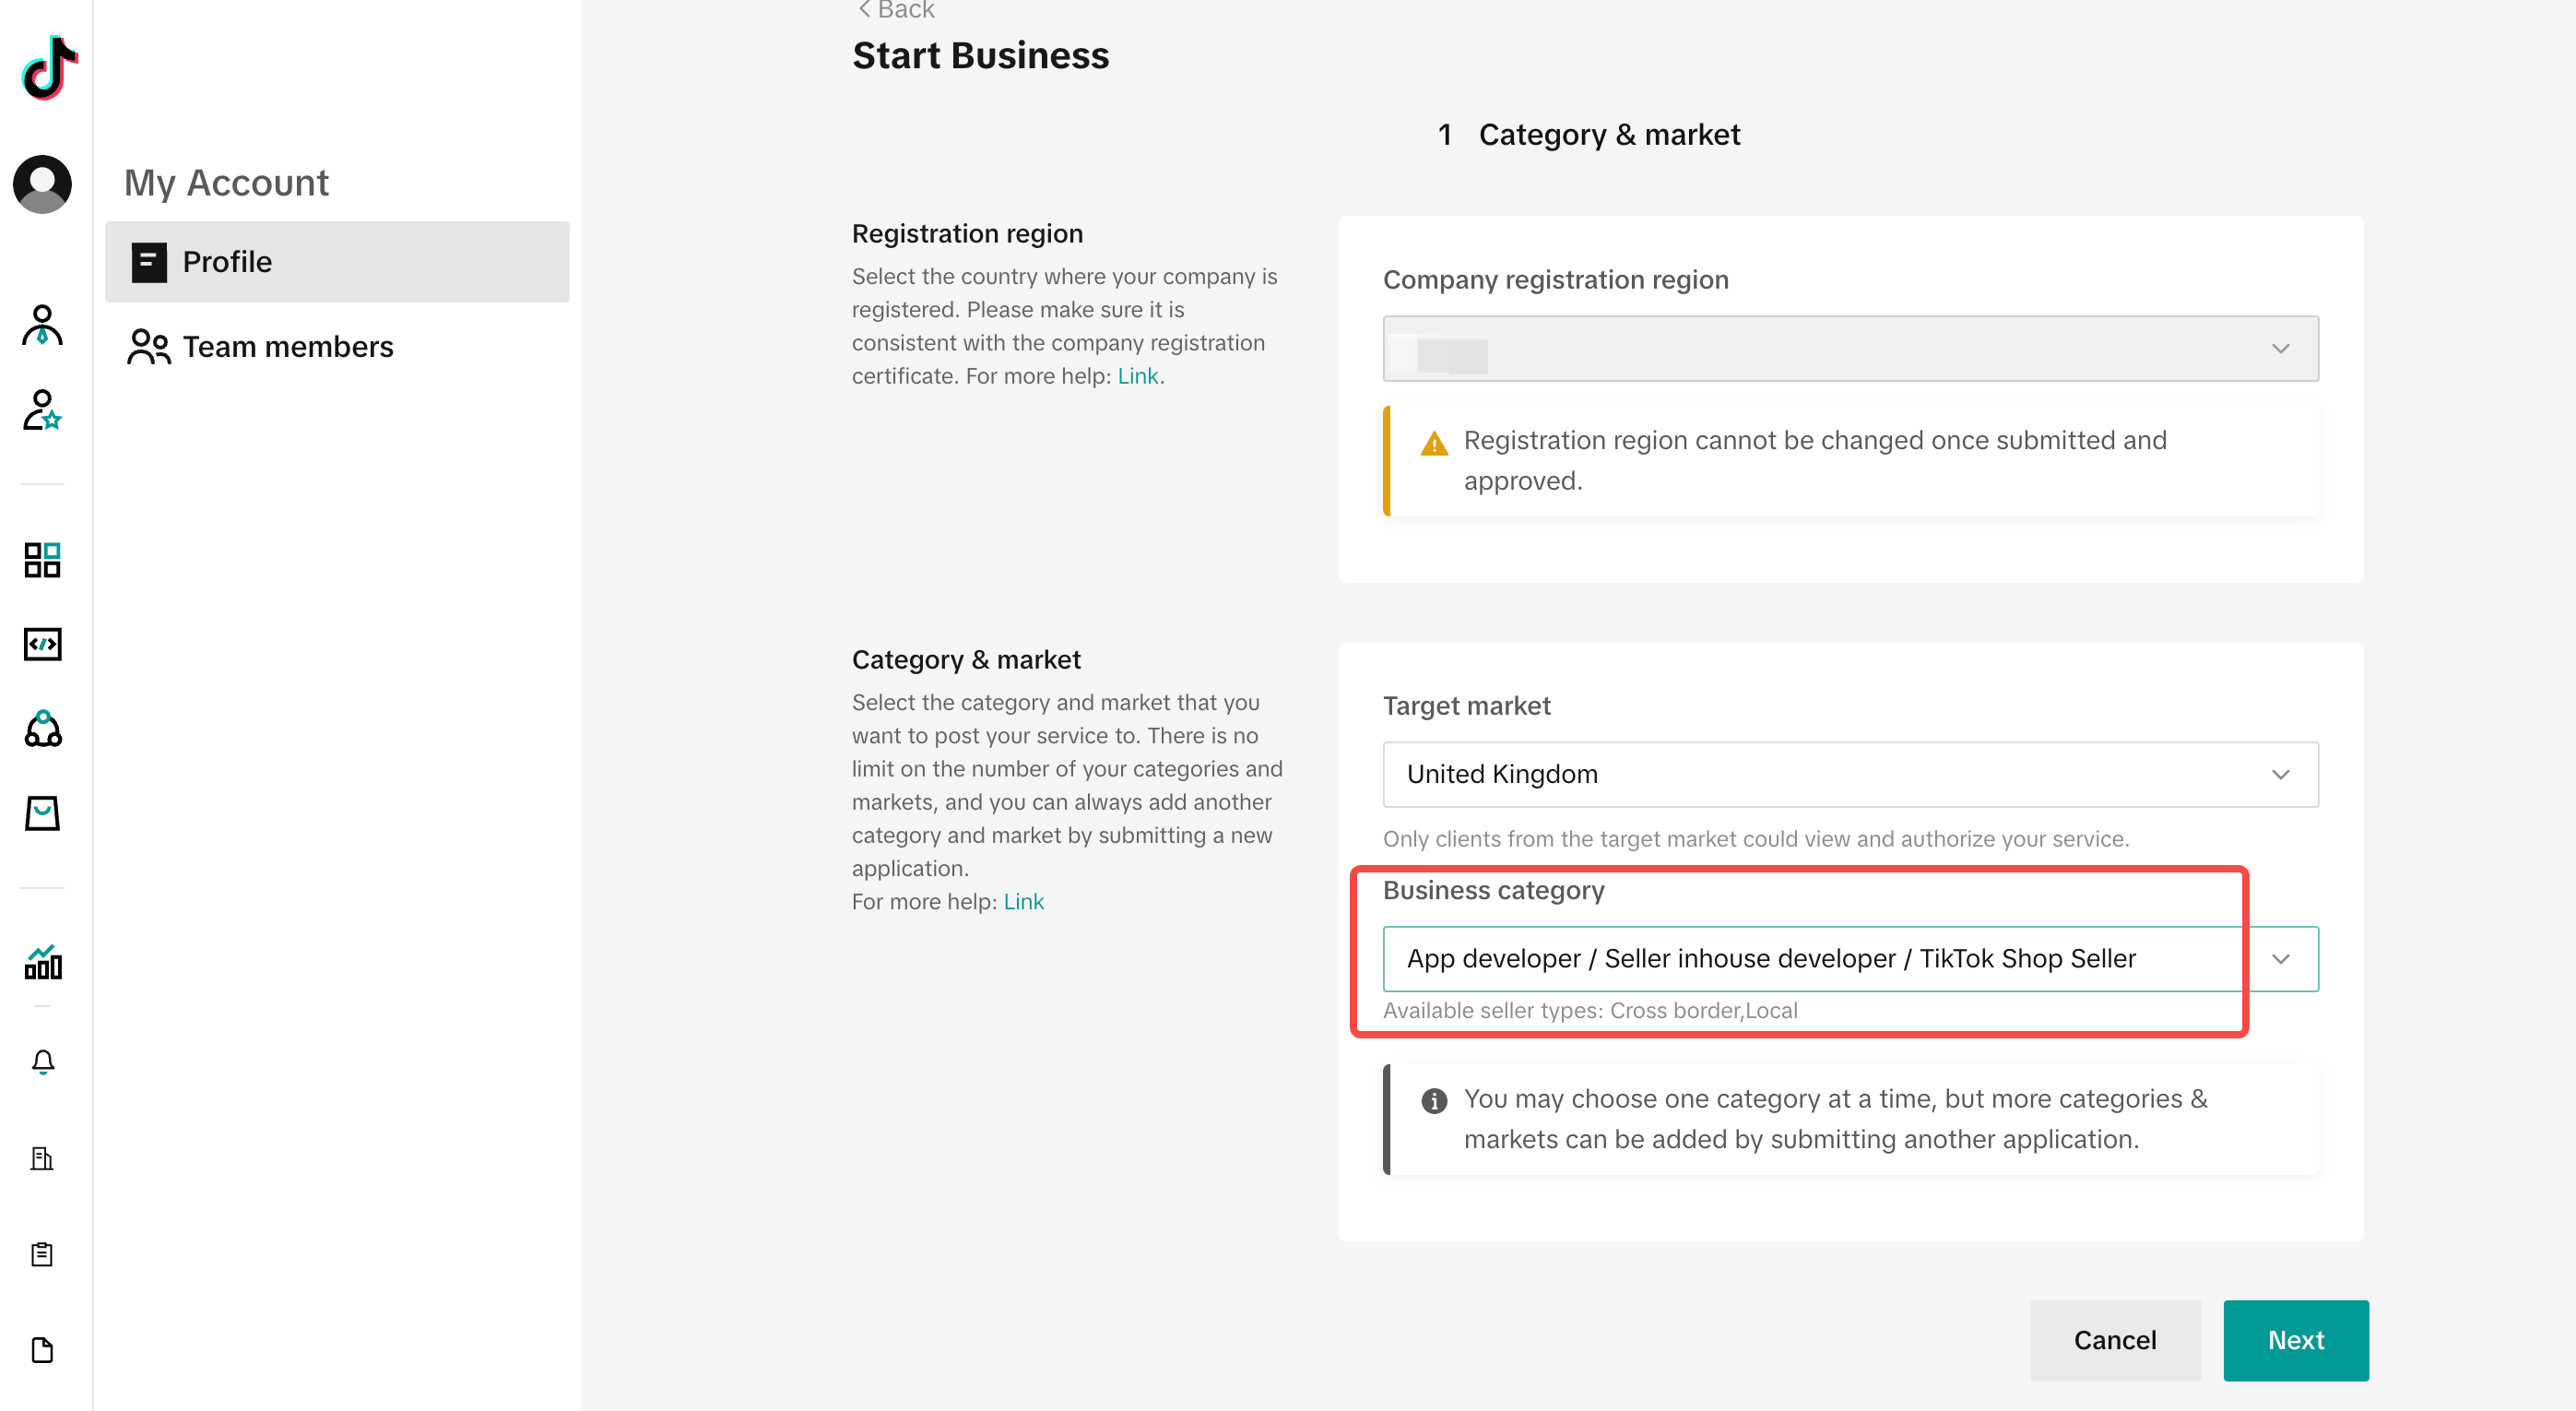Open the clipboard sidebar icon
The image size is (2576, 1411).
pyautogui.click(x=42, y=1254)
